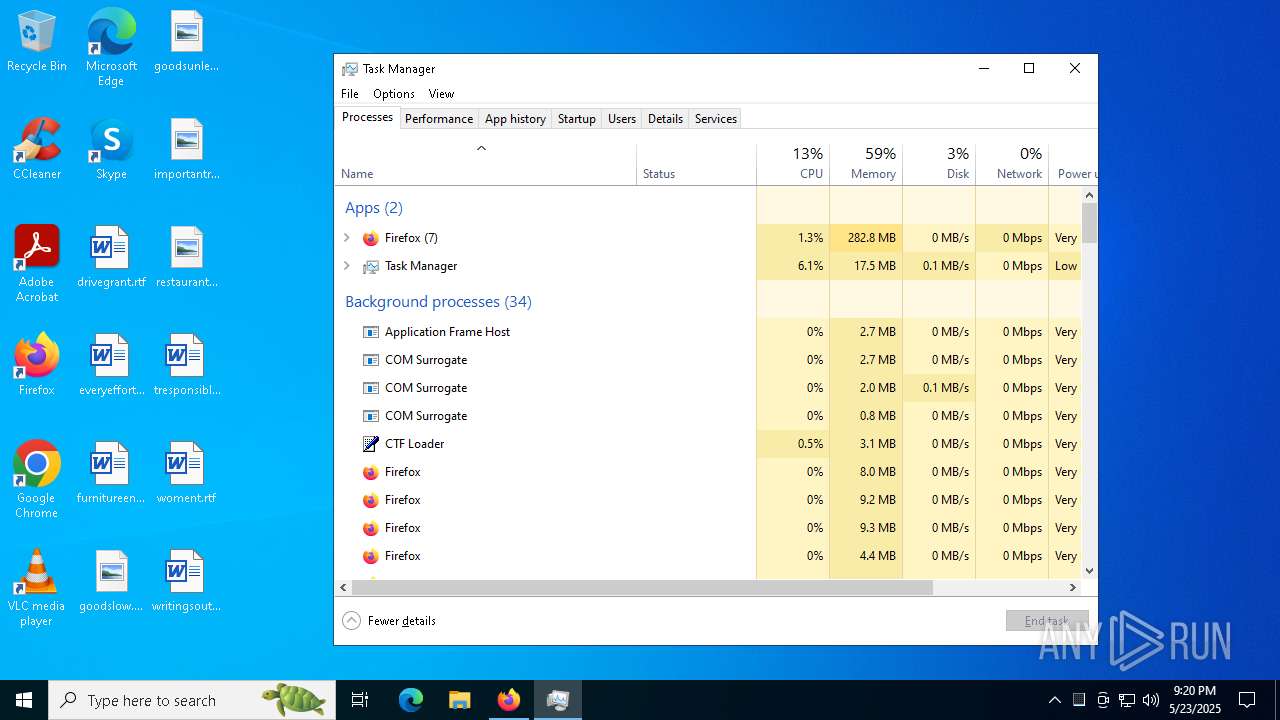Open Google Chrome desktop shortcut
1280x720 pixels.
37,480
